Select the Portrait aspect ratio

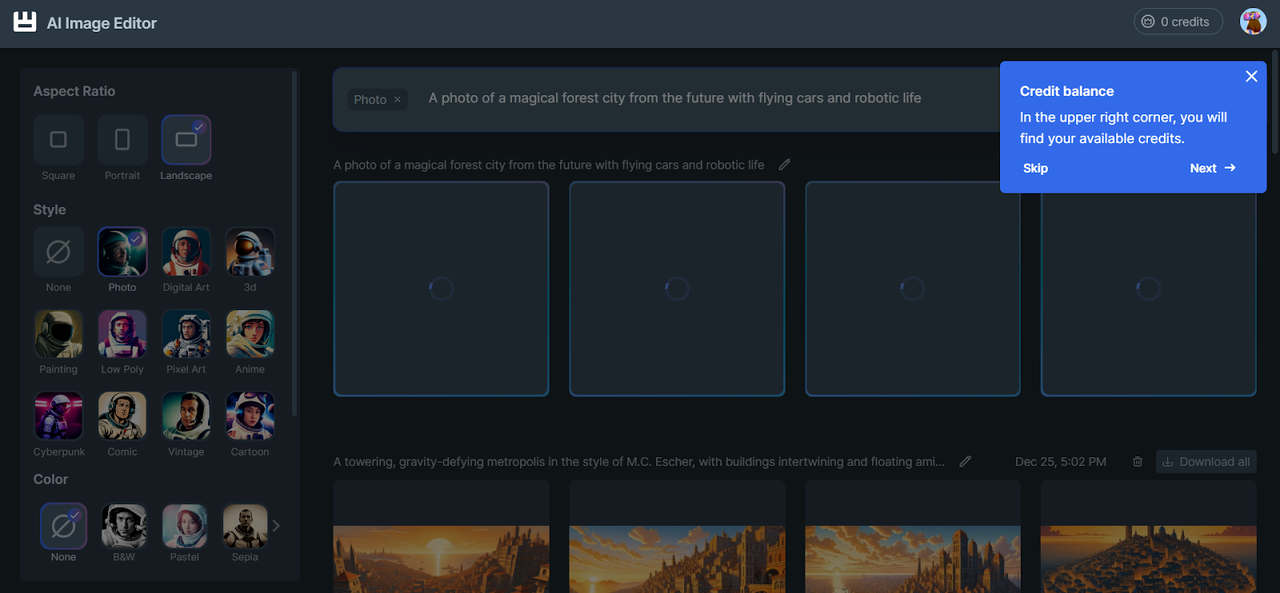[x=122, y=140]
